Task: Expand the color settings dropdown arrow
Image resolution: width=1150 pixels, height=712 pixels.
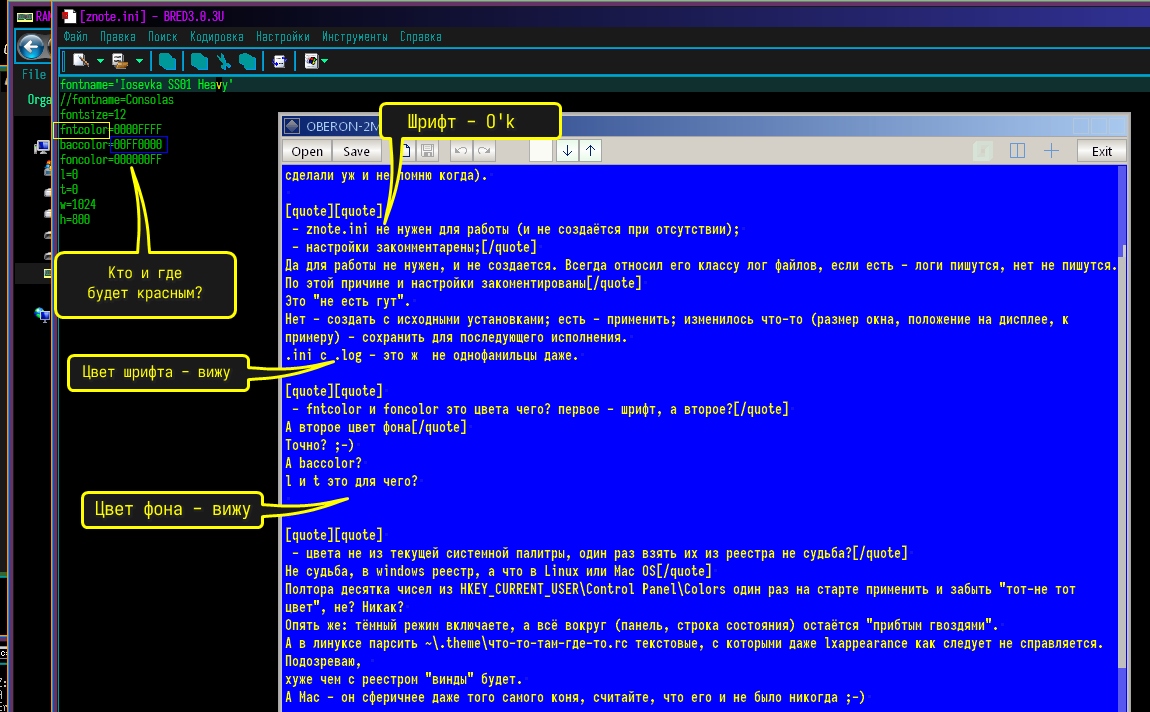Action: coord(325,62)
